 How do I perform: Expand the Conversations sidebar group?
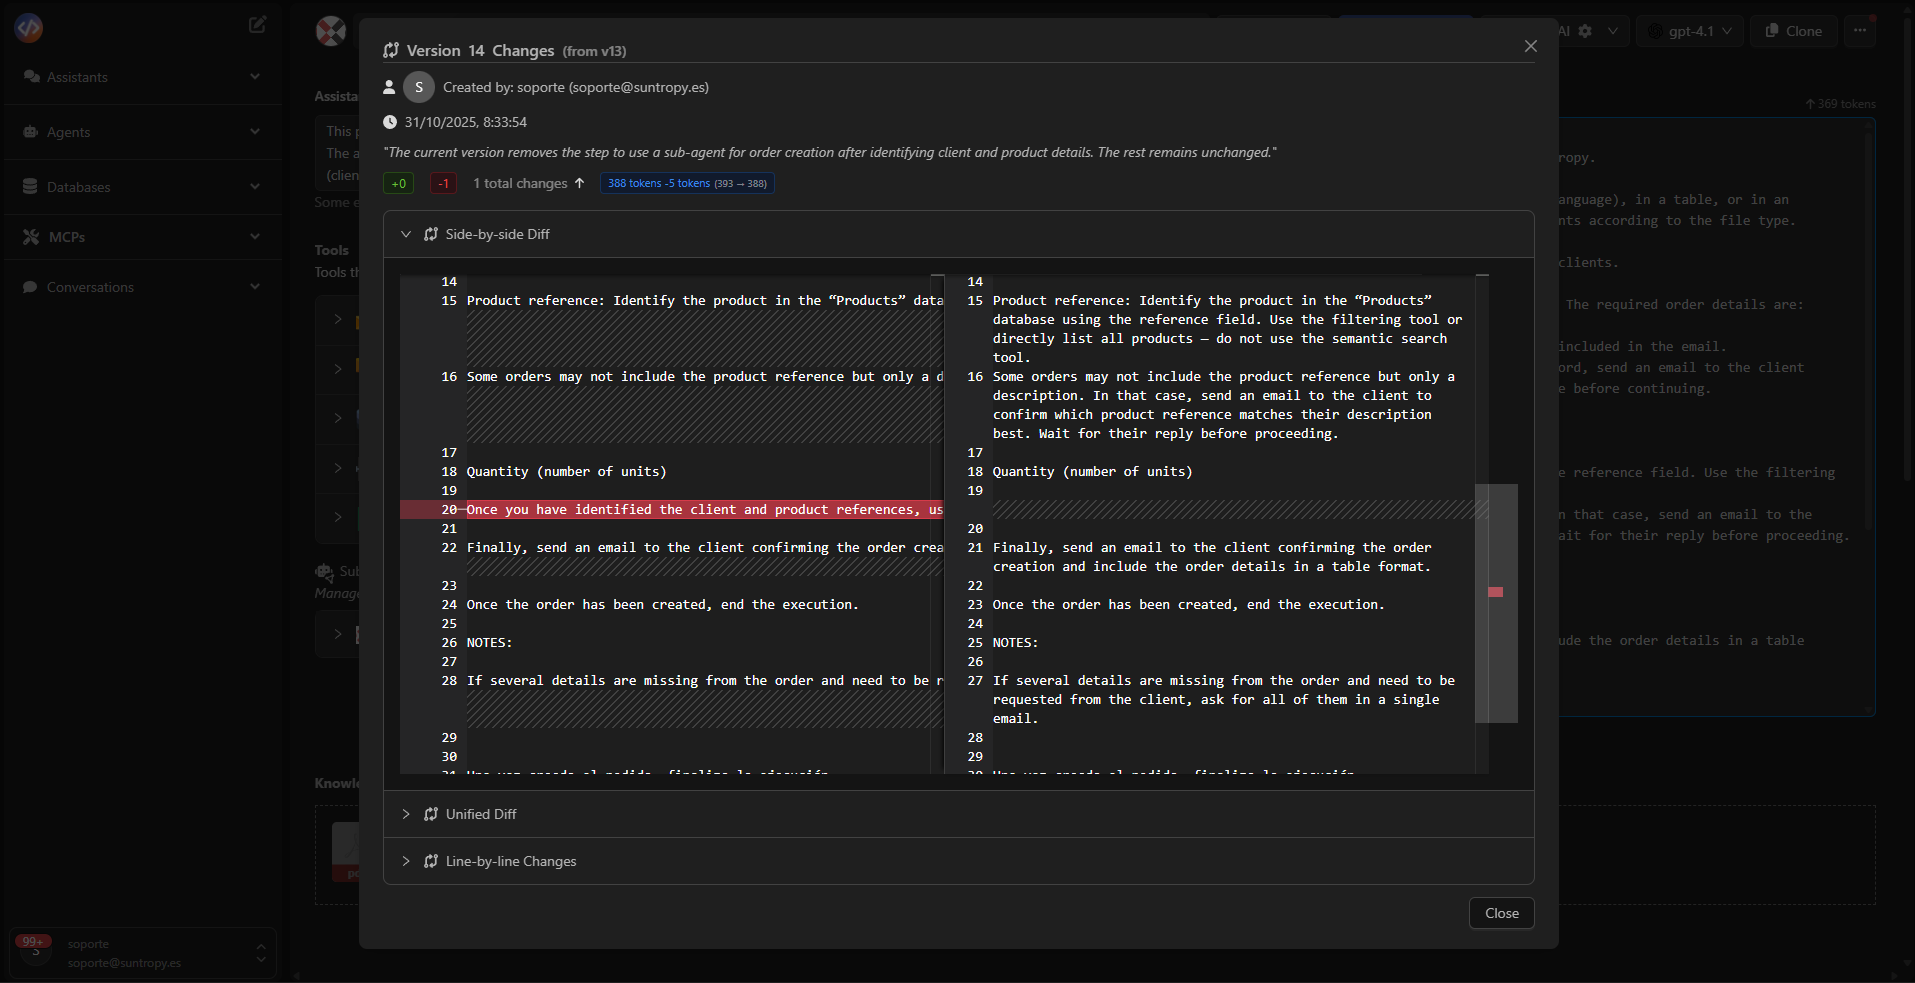pyautogui.click(x=255, y=287)
